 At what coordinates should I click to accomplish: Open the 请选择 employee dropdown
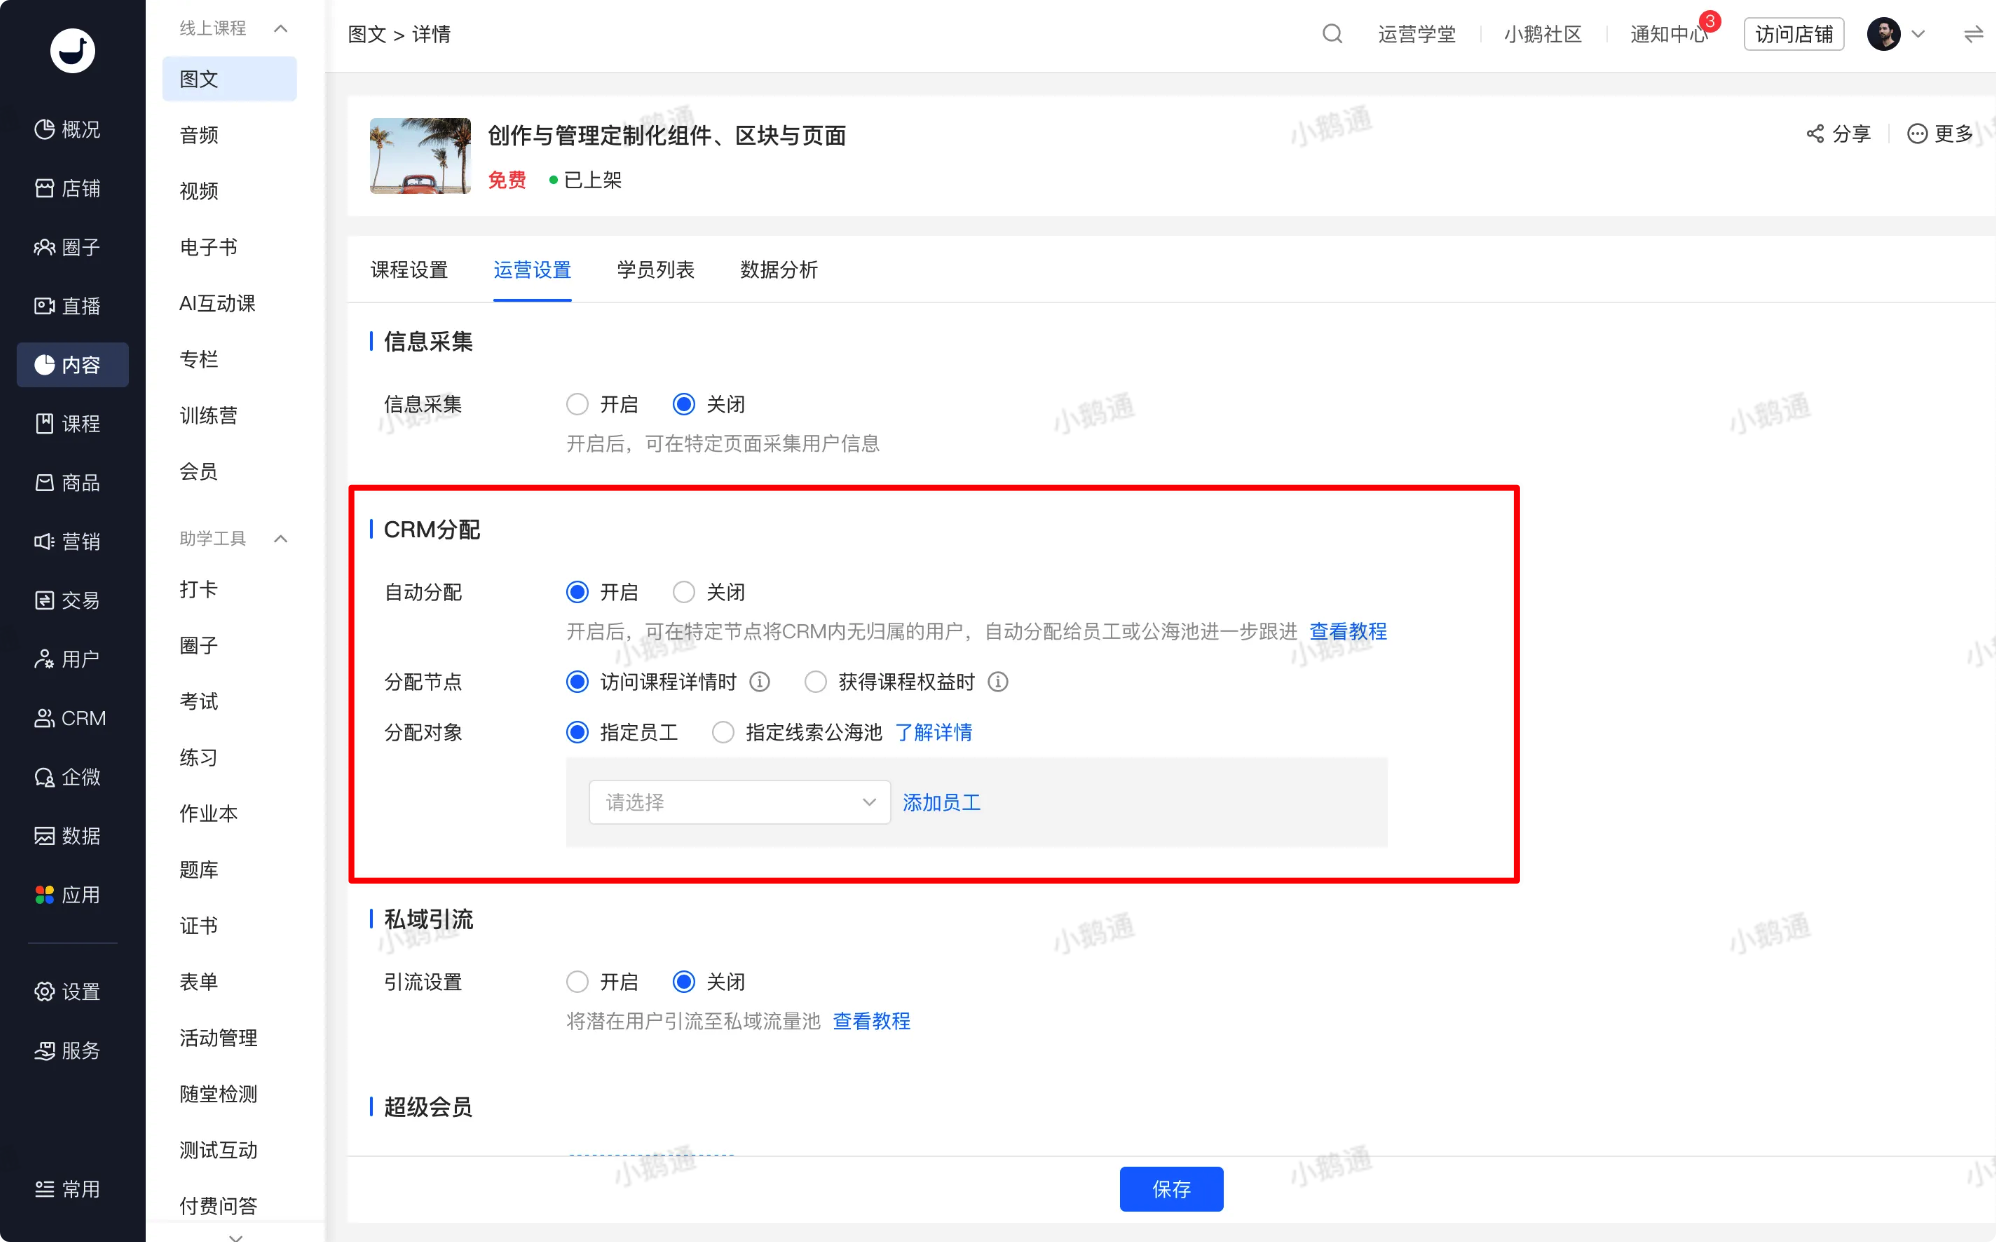click(740, 802)
